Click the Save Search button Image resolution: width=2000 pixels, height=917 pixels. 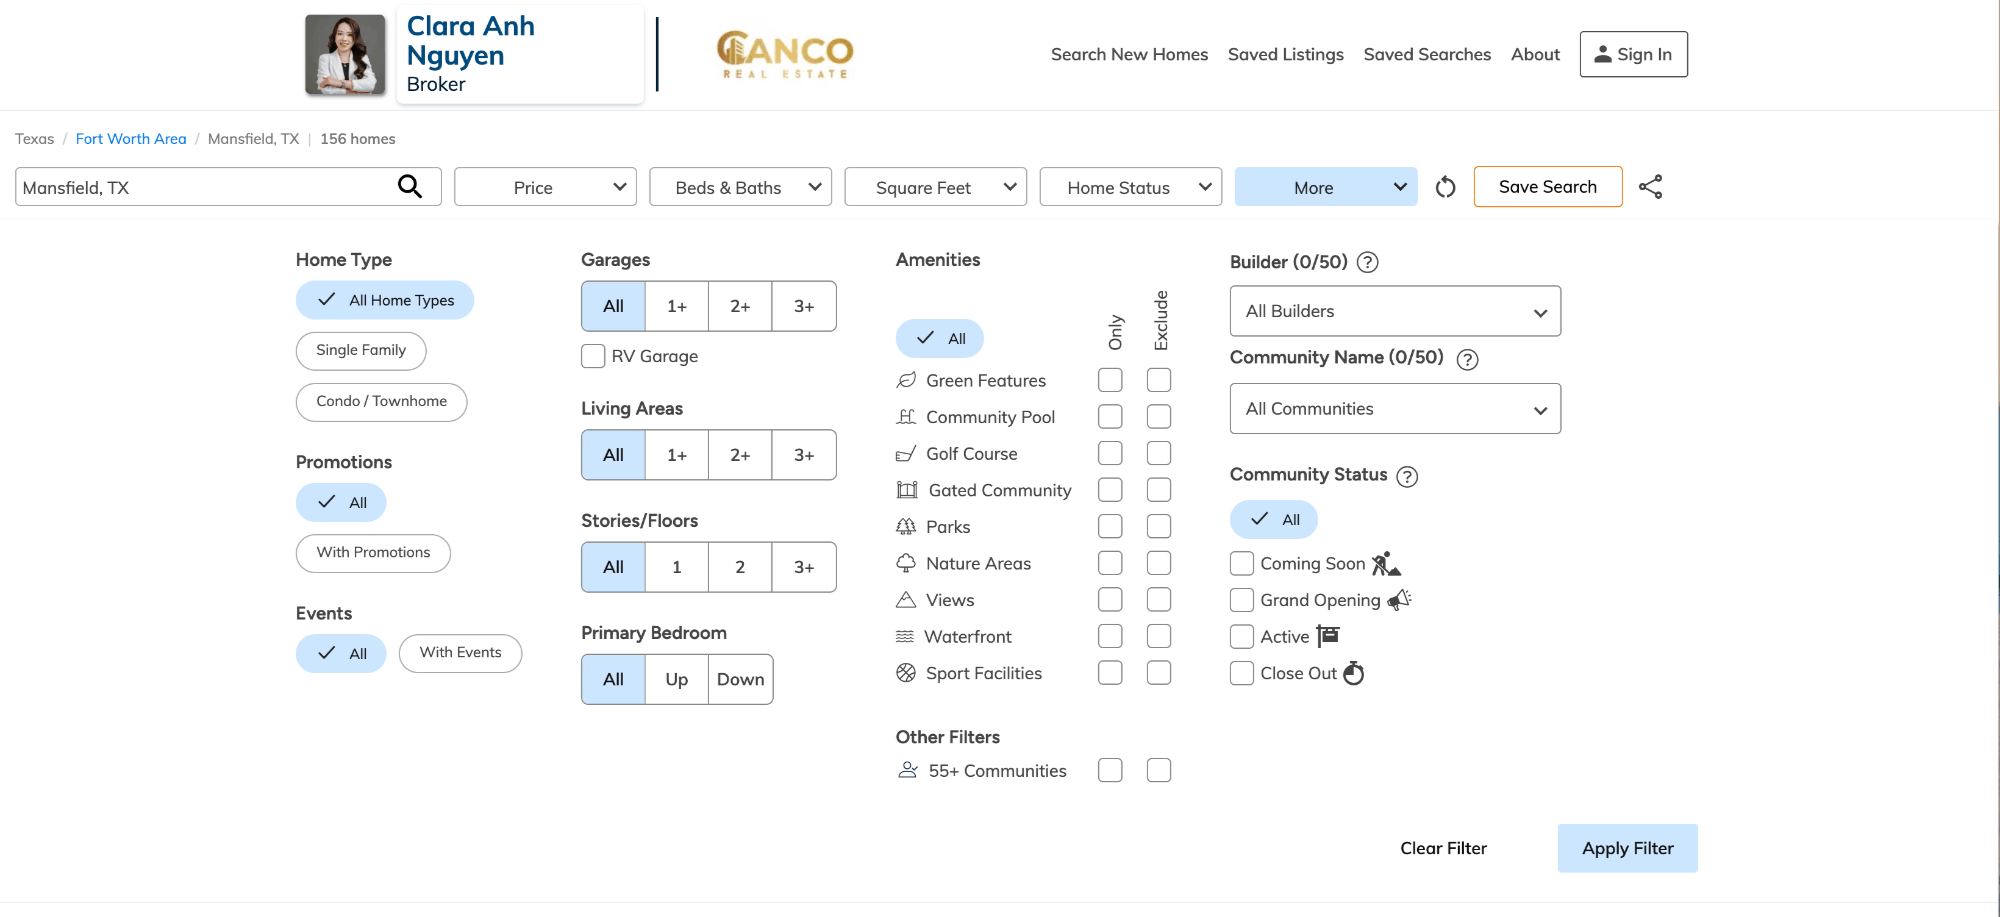1548,187
